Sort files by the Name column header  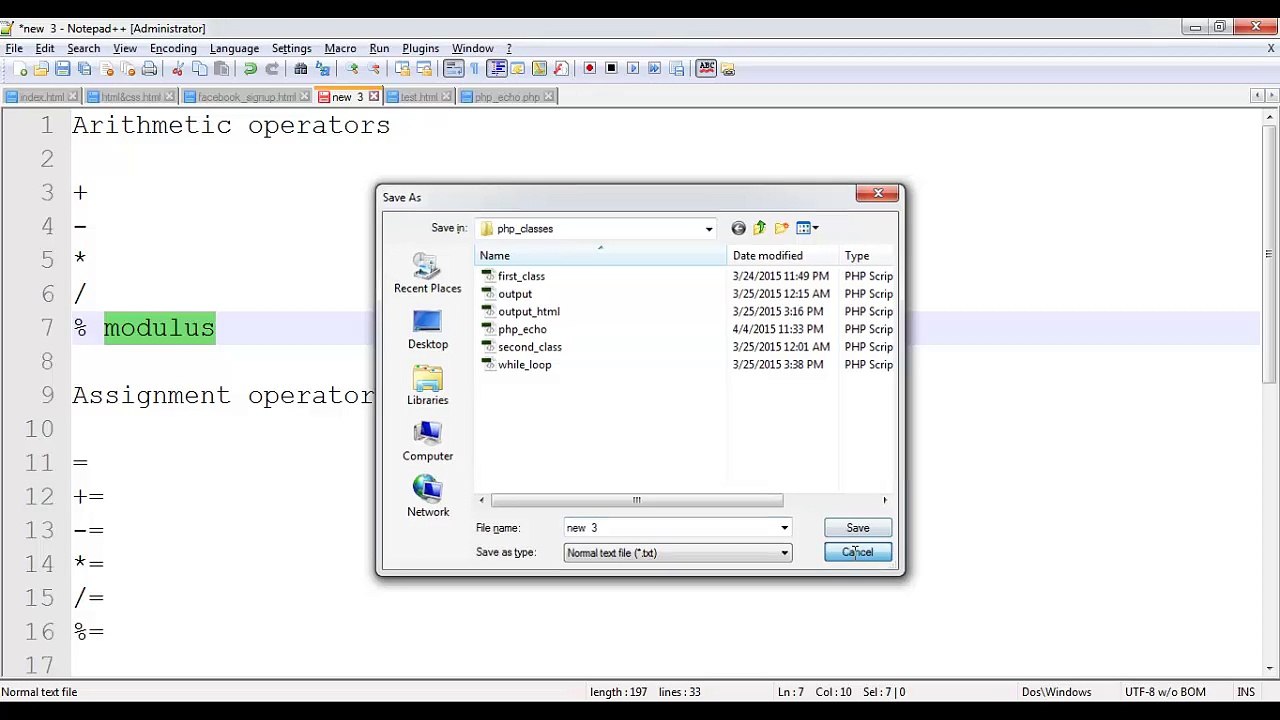[x=601, y=256]
